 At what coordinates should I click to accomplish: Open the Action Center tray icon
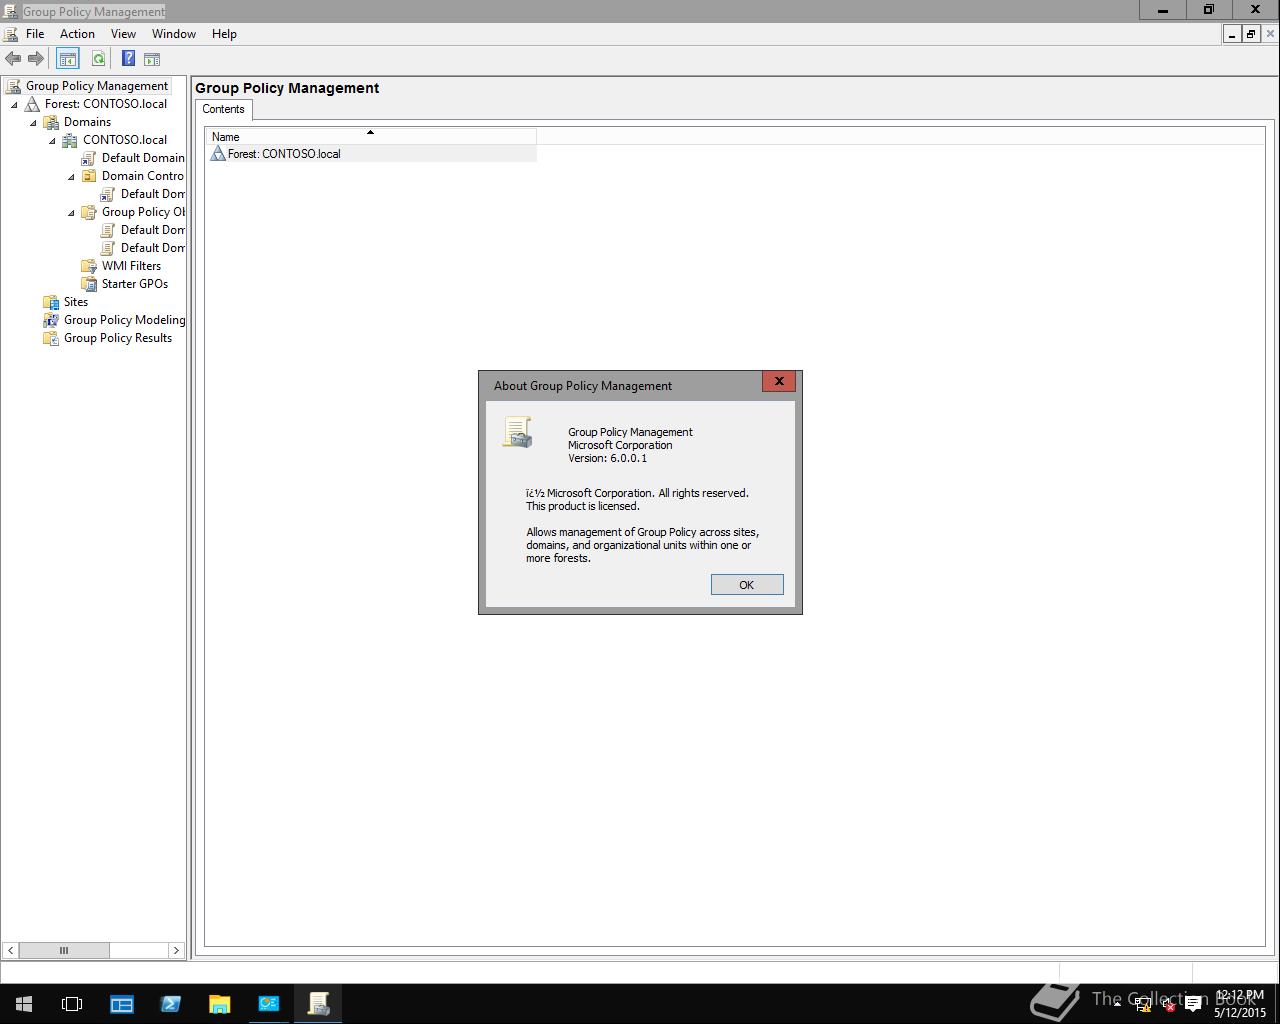click(1193, 1005)
